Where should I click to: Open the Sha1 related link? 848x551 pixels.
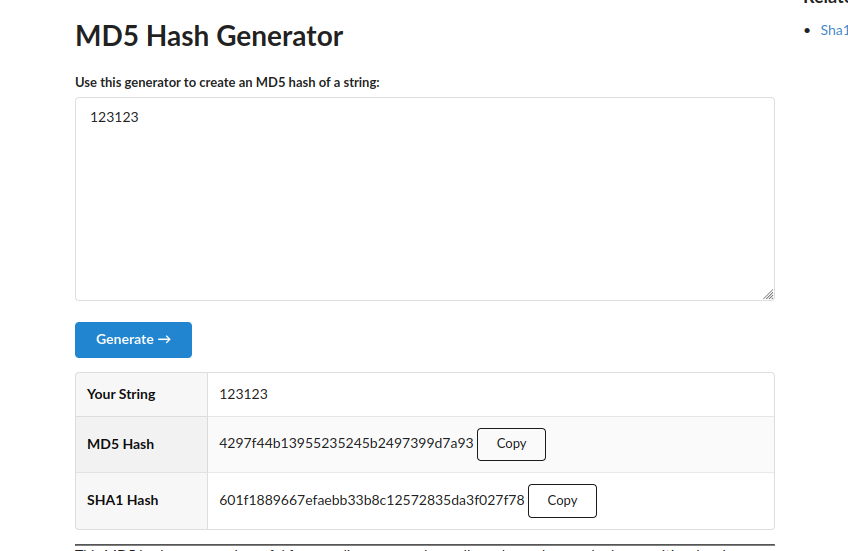834,30
